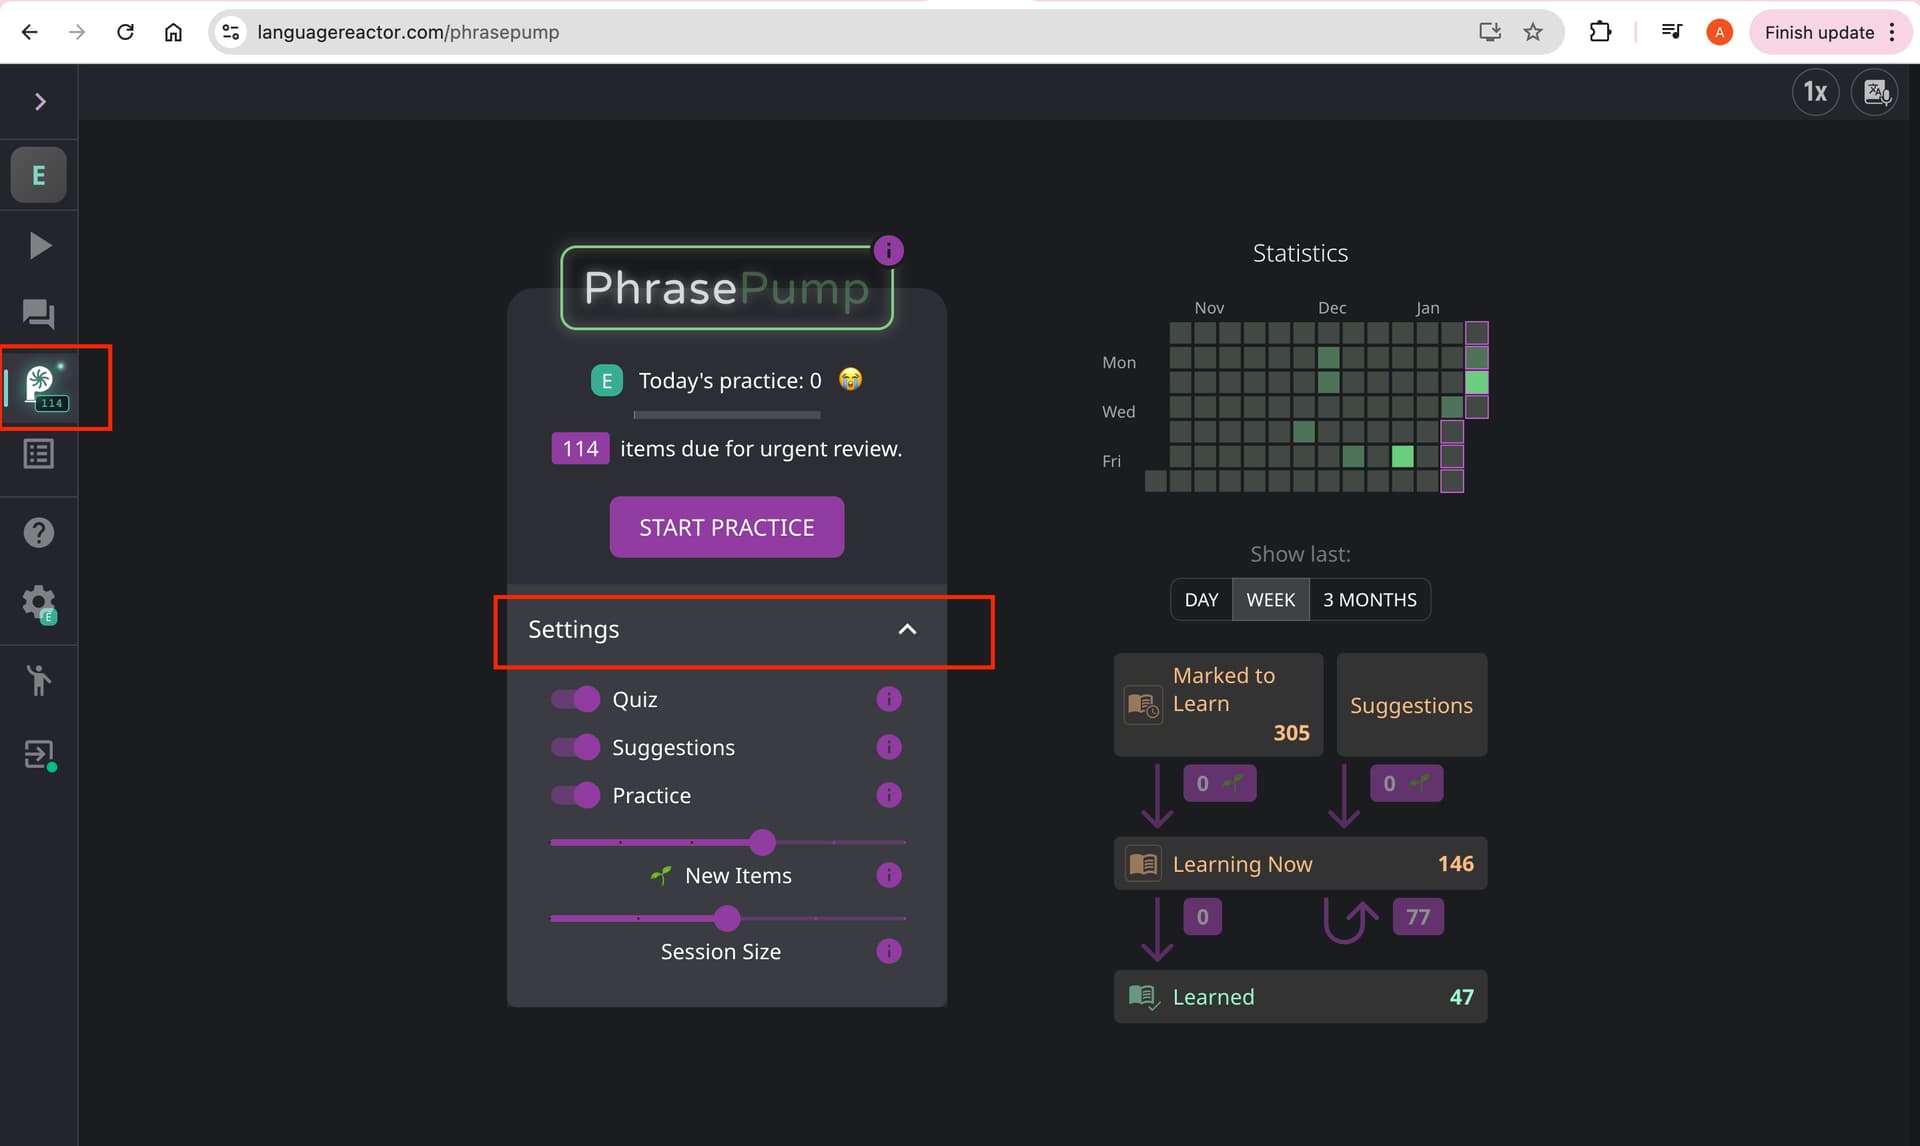Open the gear settings sidebar icon
Image resolution: width=1920 pixels, height=1146 pixels.
pos(39,603)
